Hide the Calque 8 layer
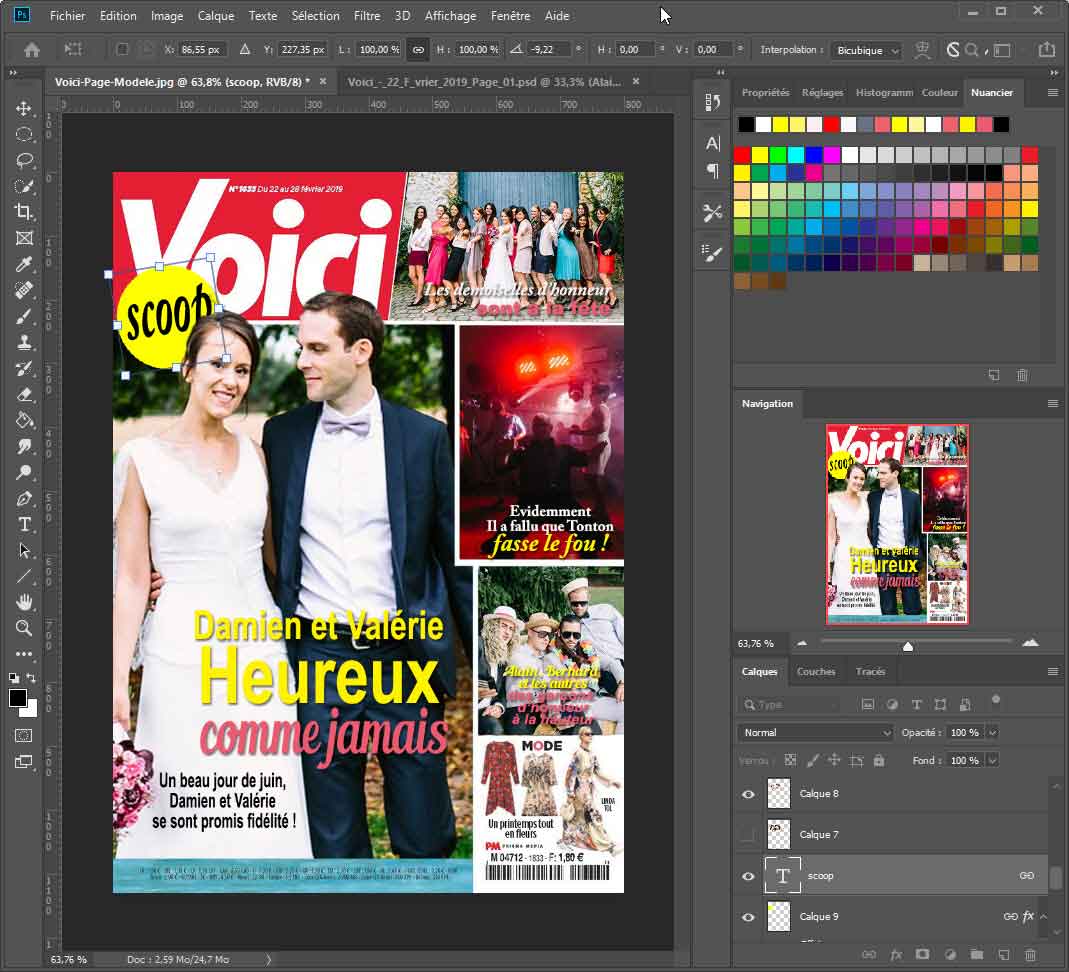 point(748,794)
